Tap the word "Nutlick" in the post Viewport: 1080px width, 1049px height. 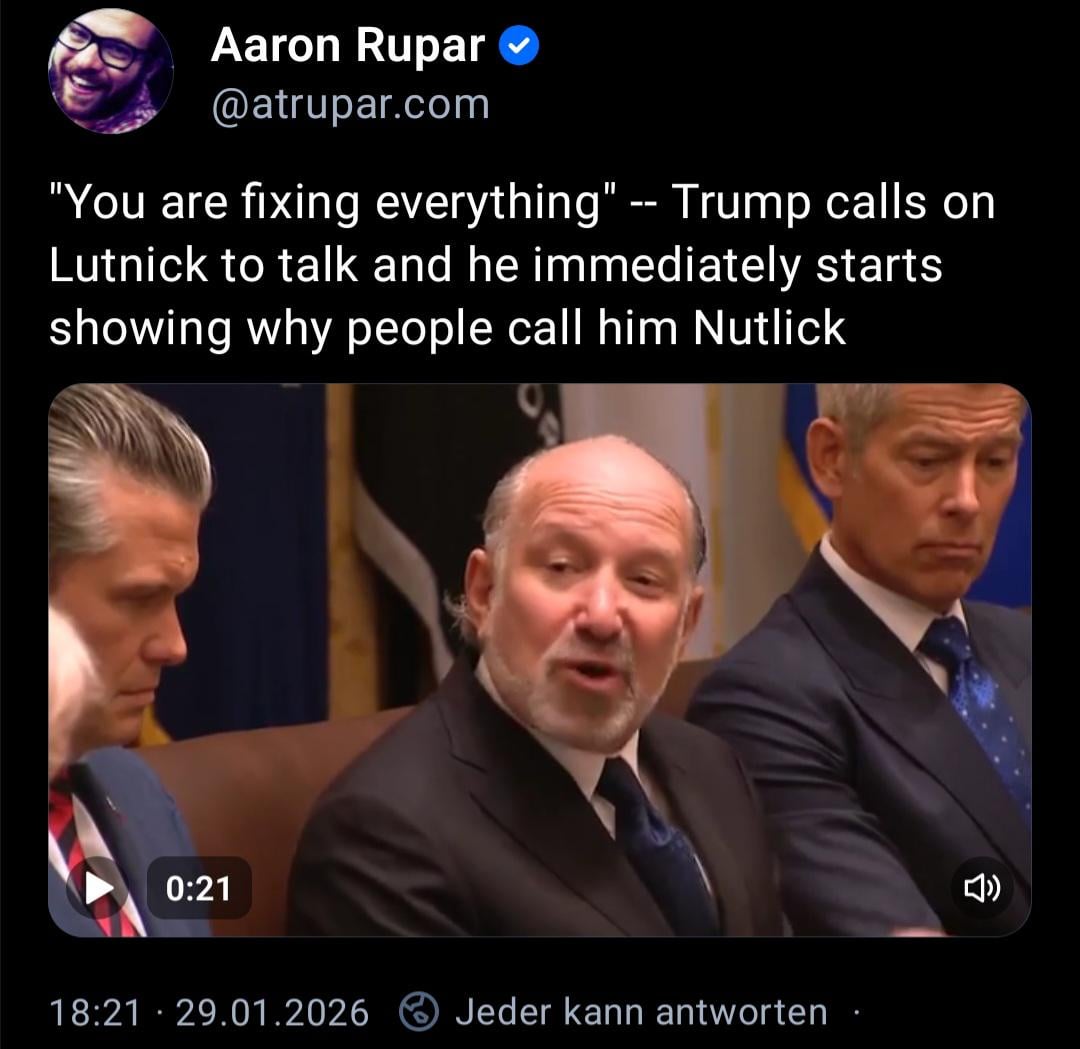click(769, 327)
